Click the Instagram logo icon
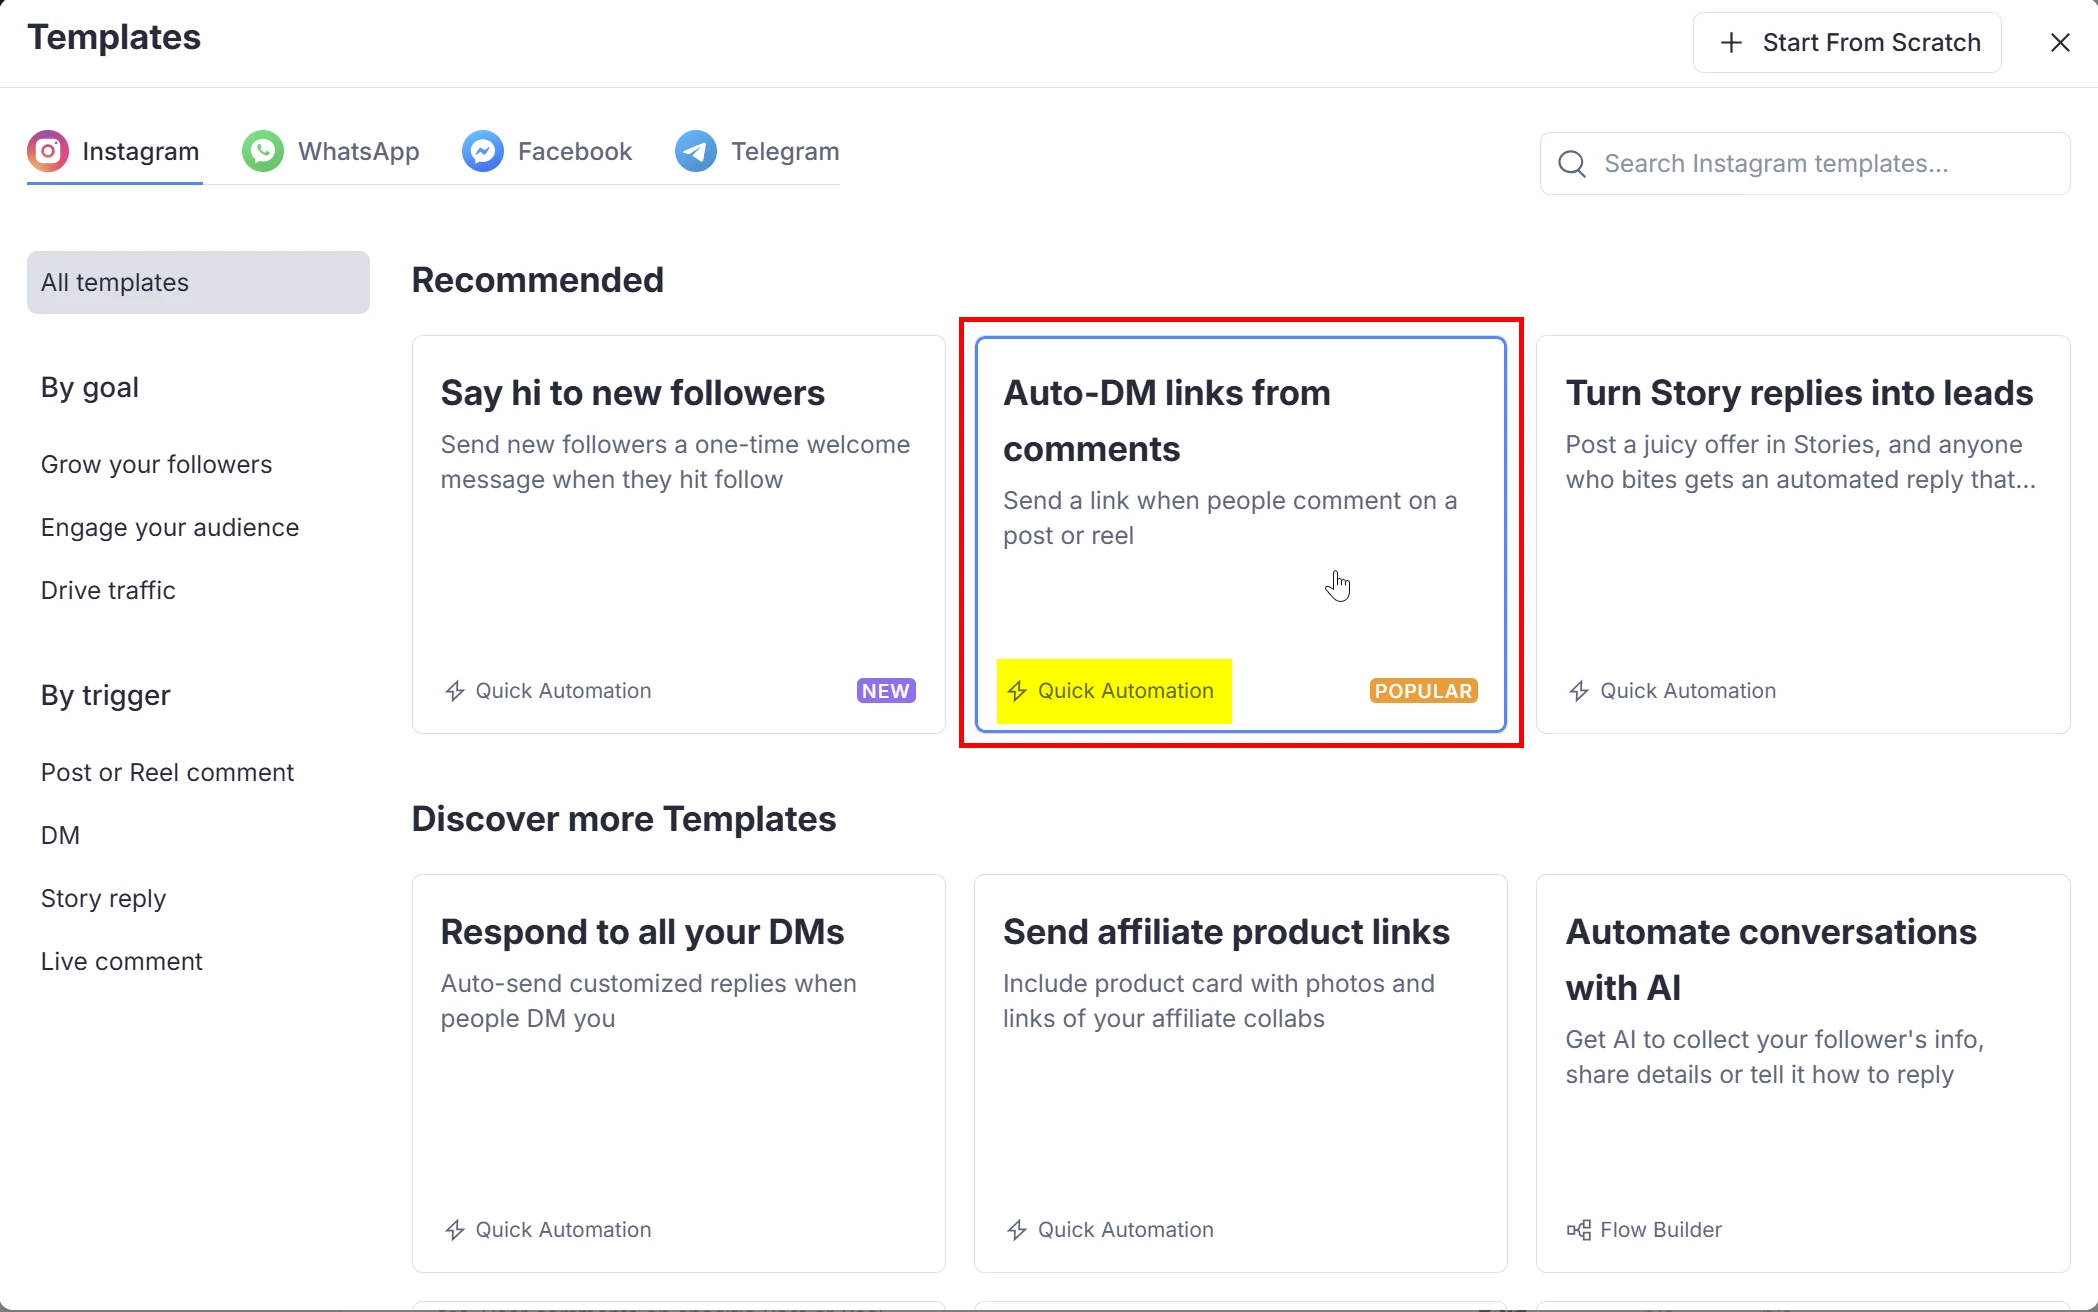 coord(48,151)
